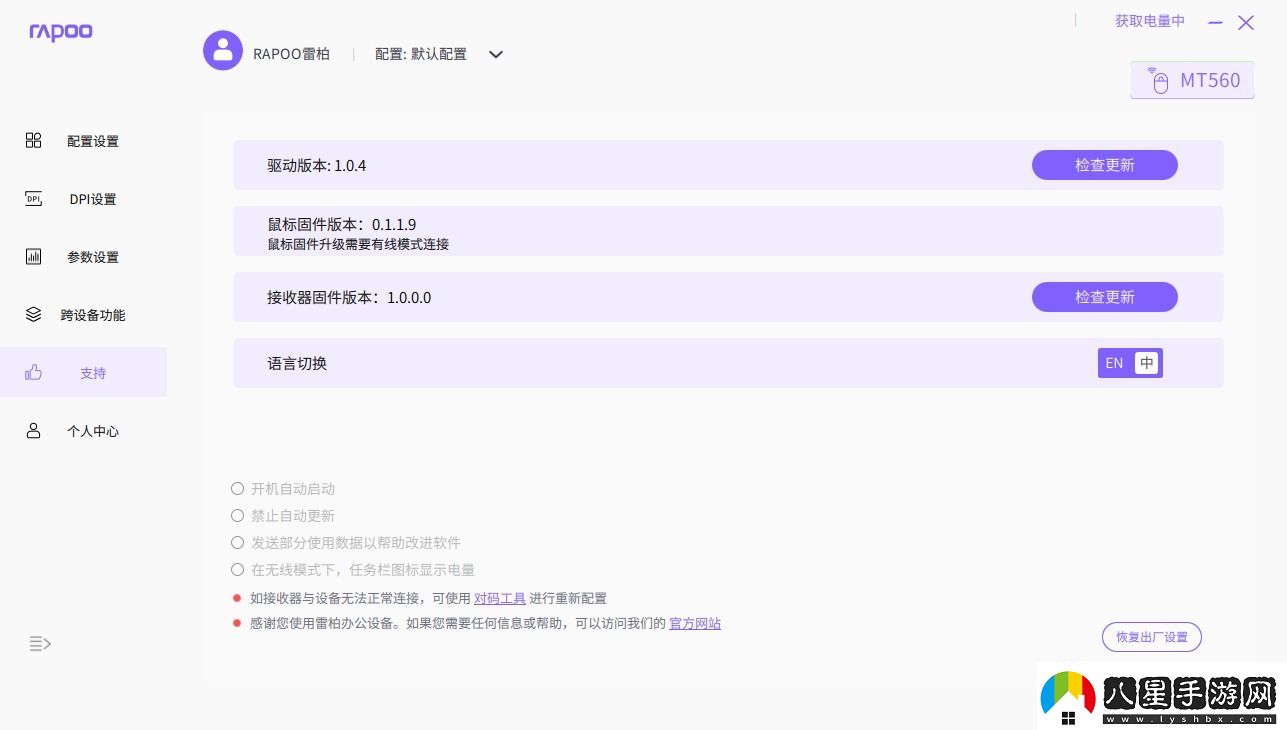Switch to the 支持 section

pos(92,372)
